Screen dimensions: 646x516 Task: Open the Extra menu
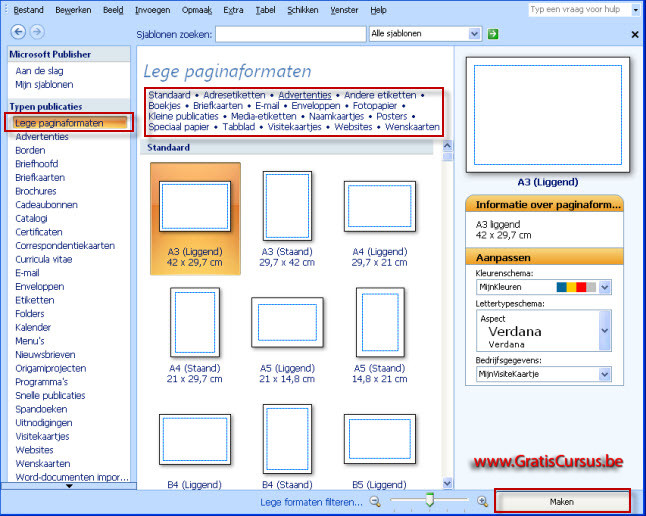click(x=233, y=10)
